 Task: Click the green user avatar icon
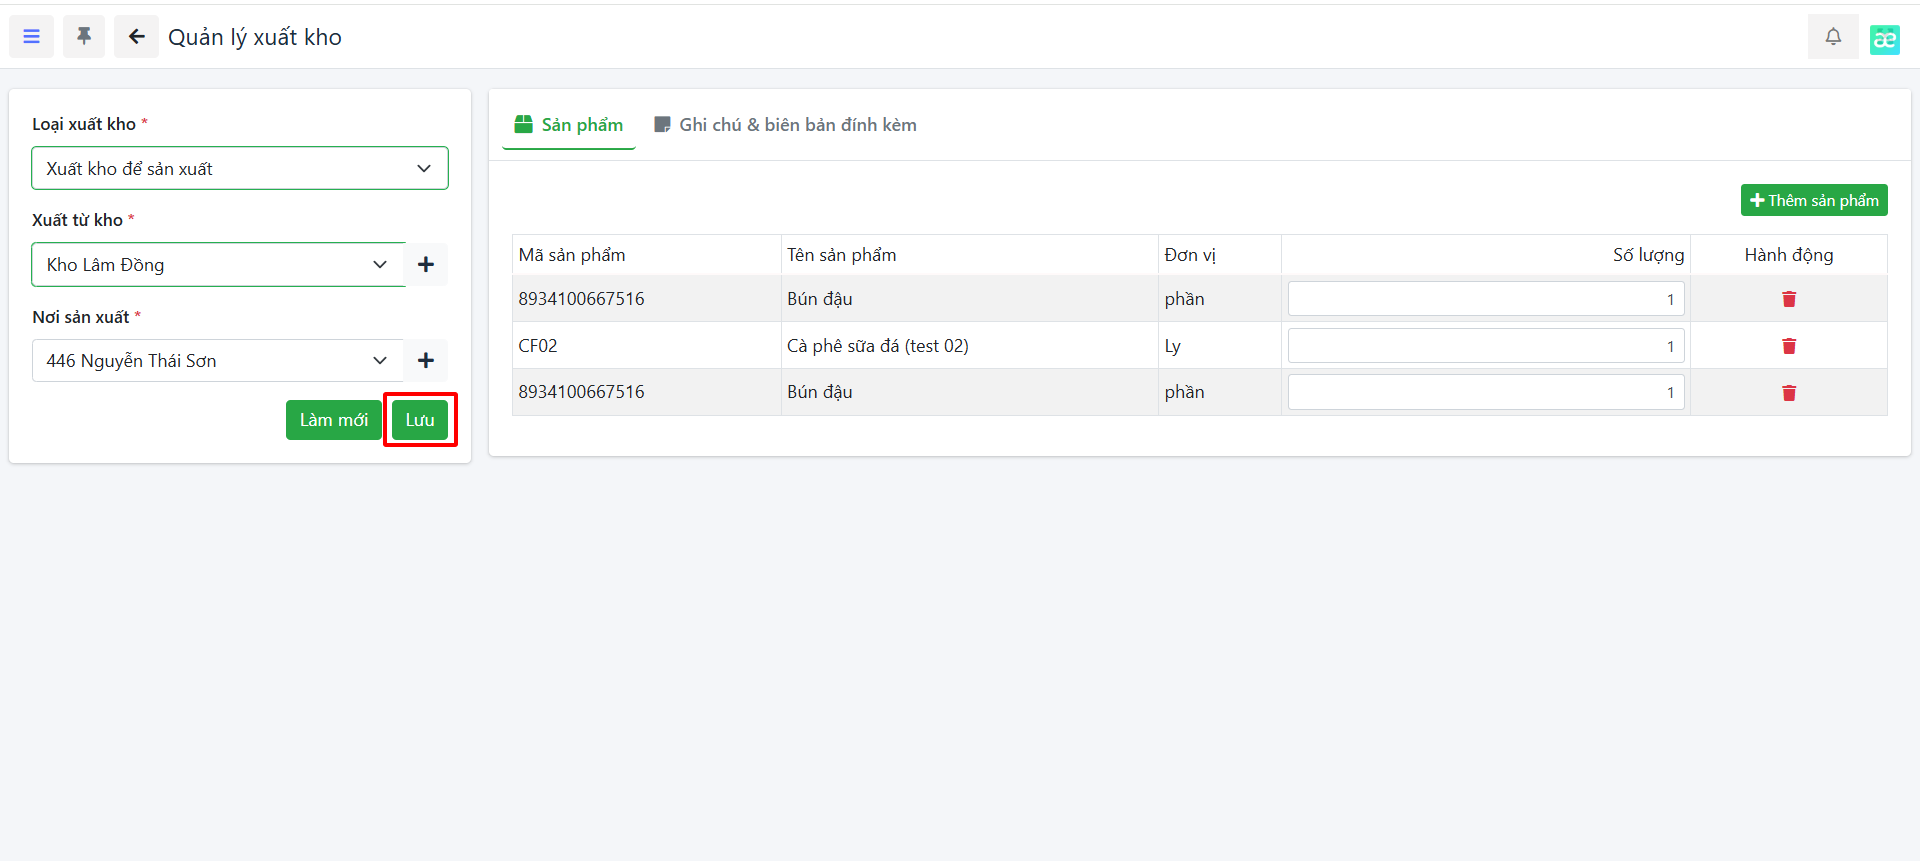[x=1884, y=39]
